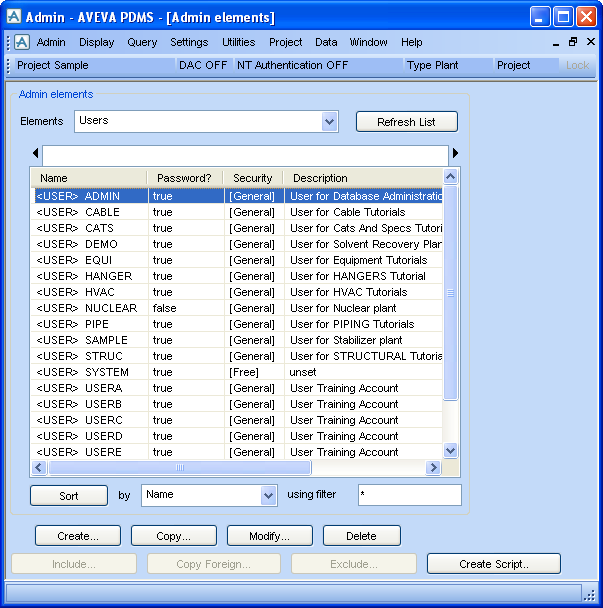603x608 pixels.
Task: Open the Admin menu
Action: (x=51, y=42)
